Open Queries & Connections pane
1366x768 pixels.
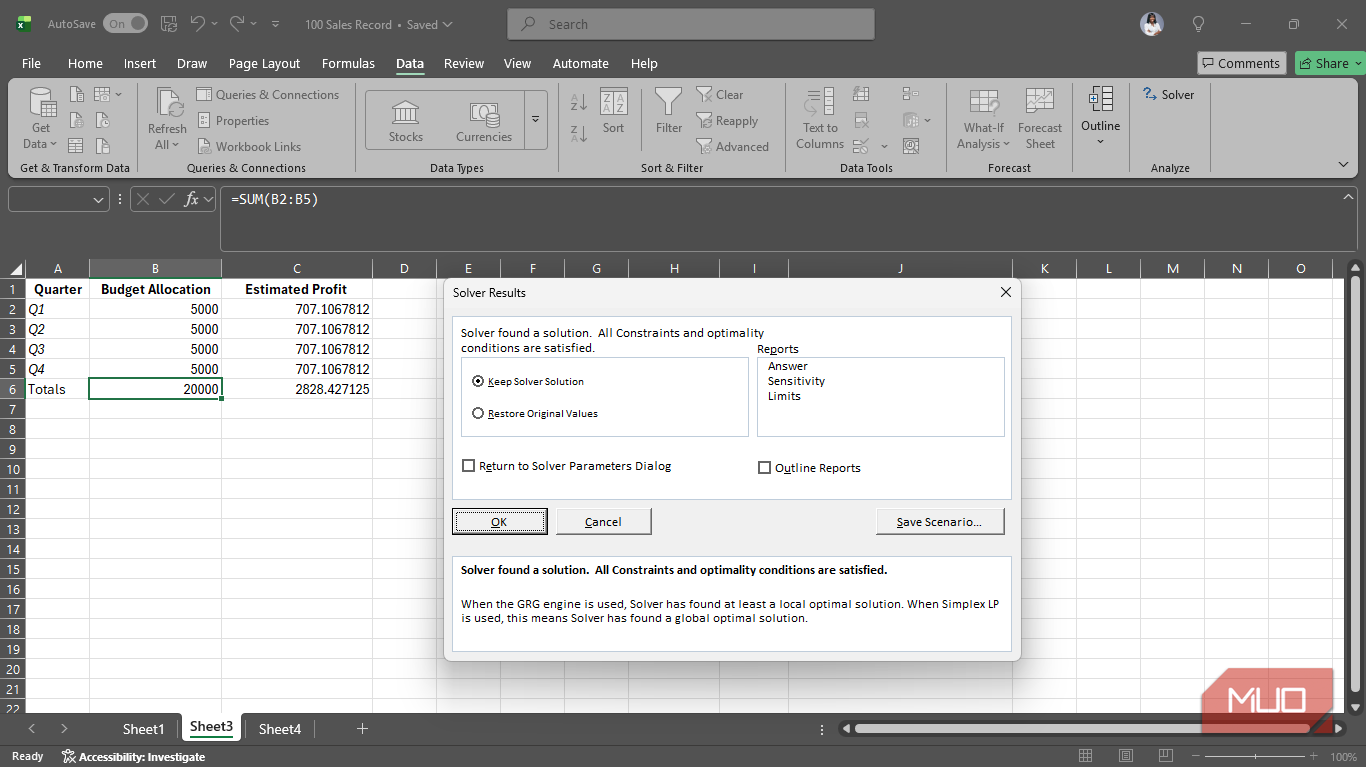pos(268,95)
